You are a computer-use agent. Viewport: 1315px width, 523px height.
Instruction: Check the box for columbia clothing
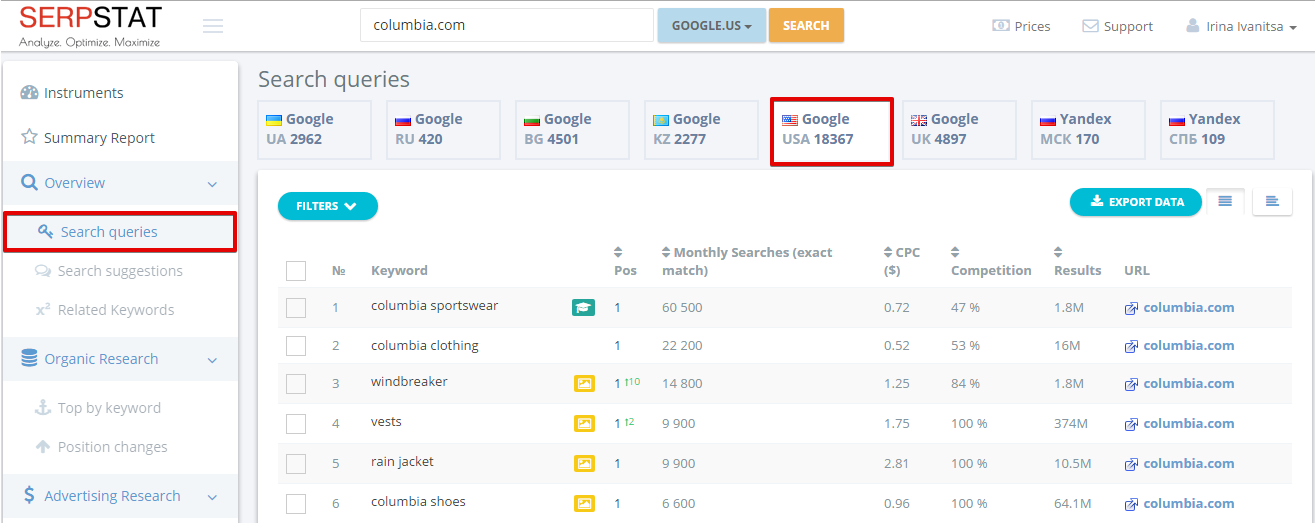(x=296, y=346)
